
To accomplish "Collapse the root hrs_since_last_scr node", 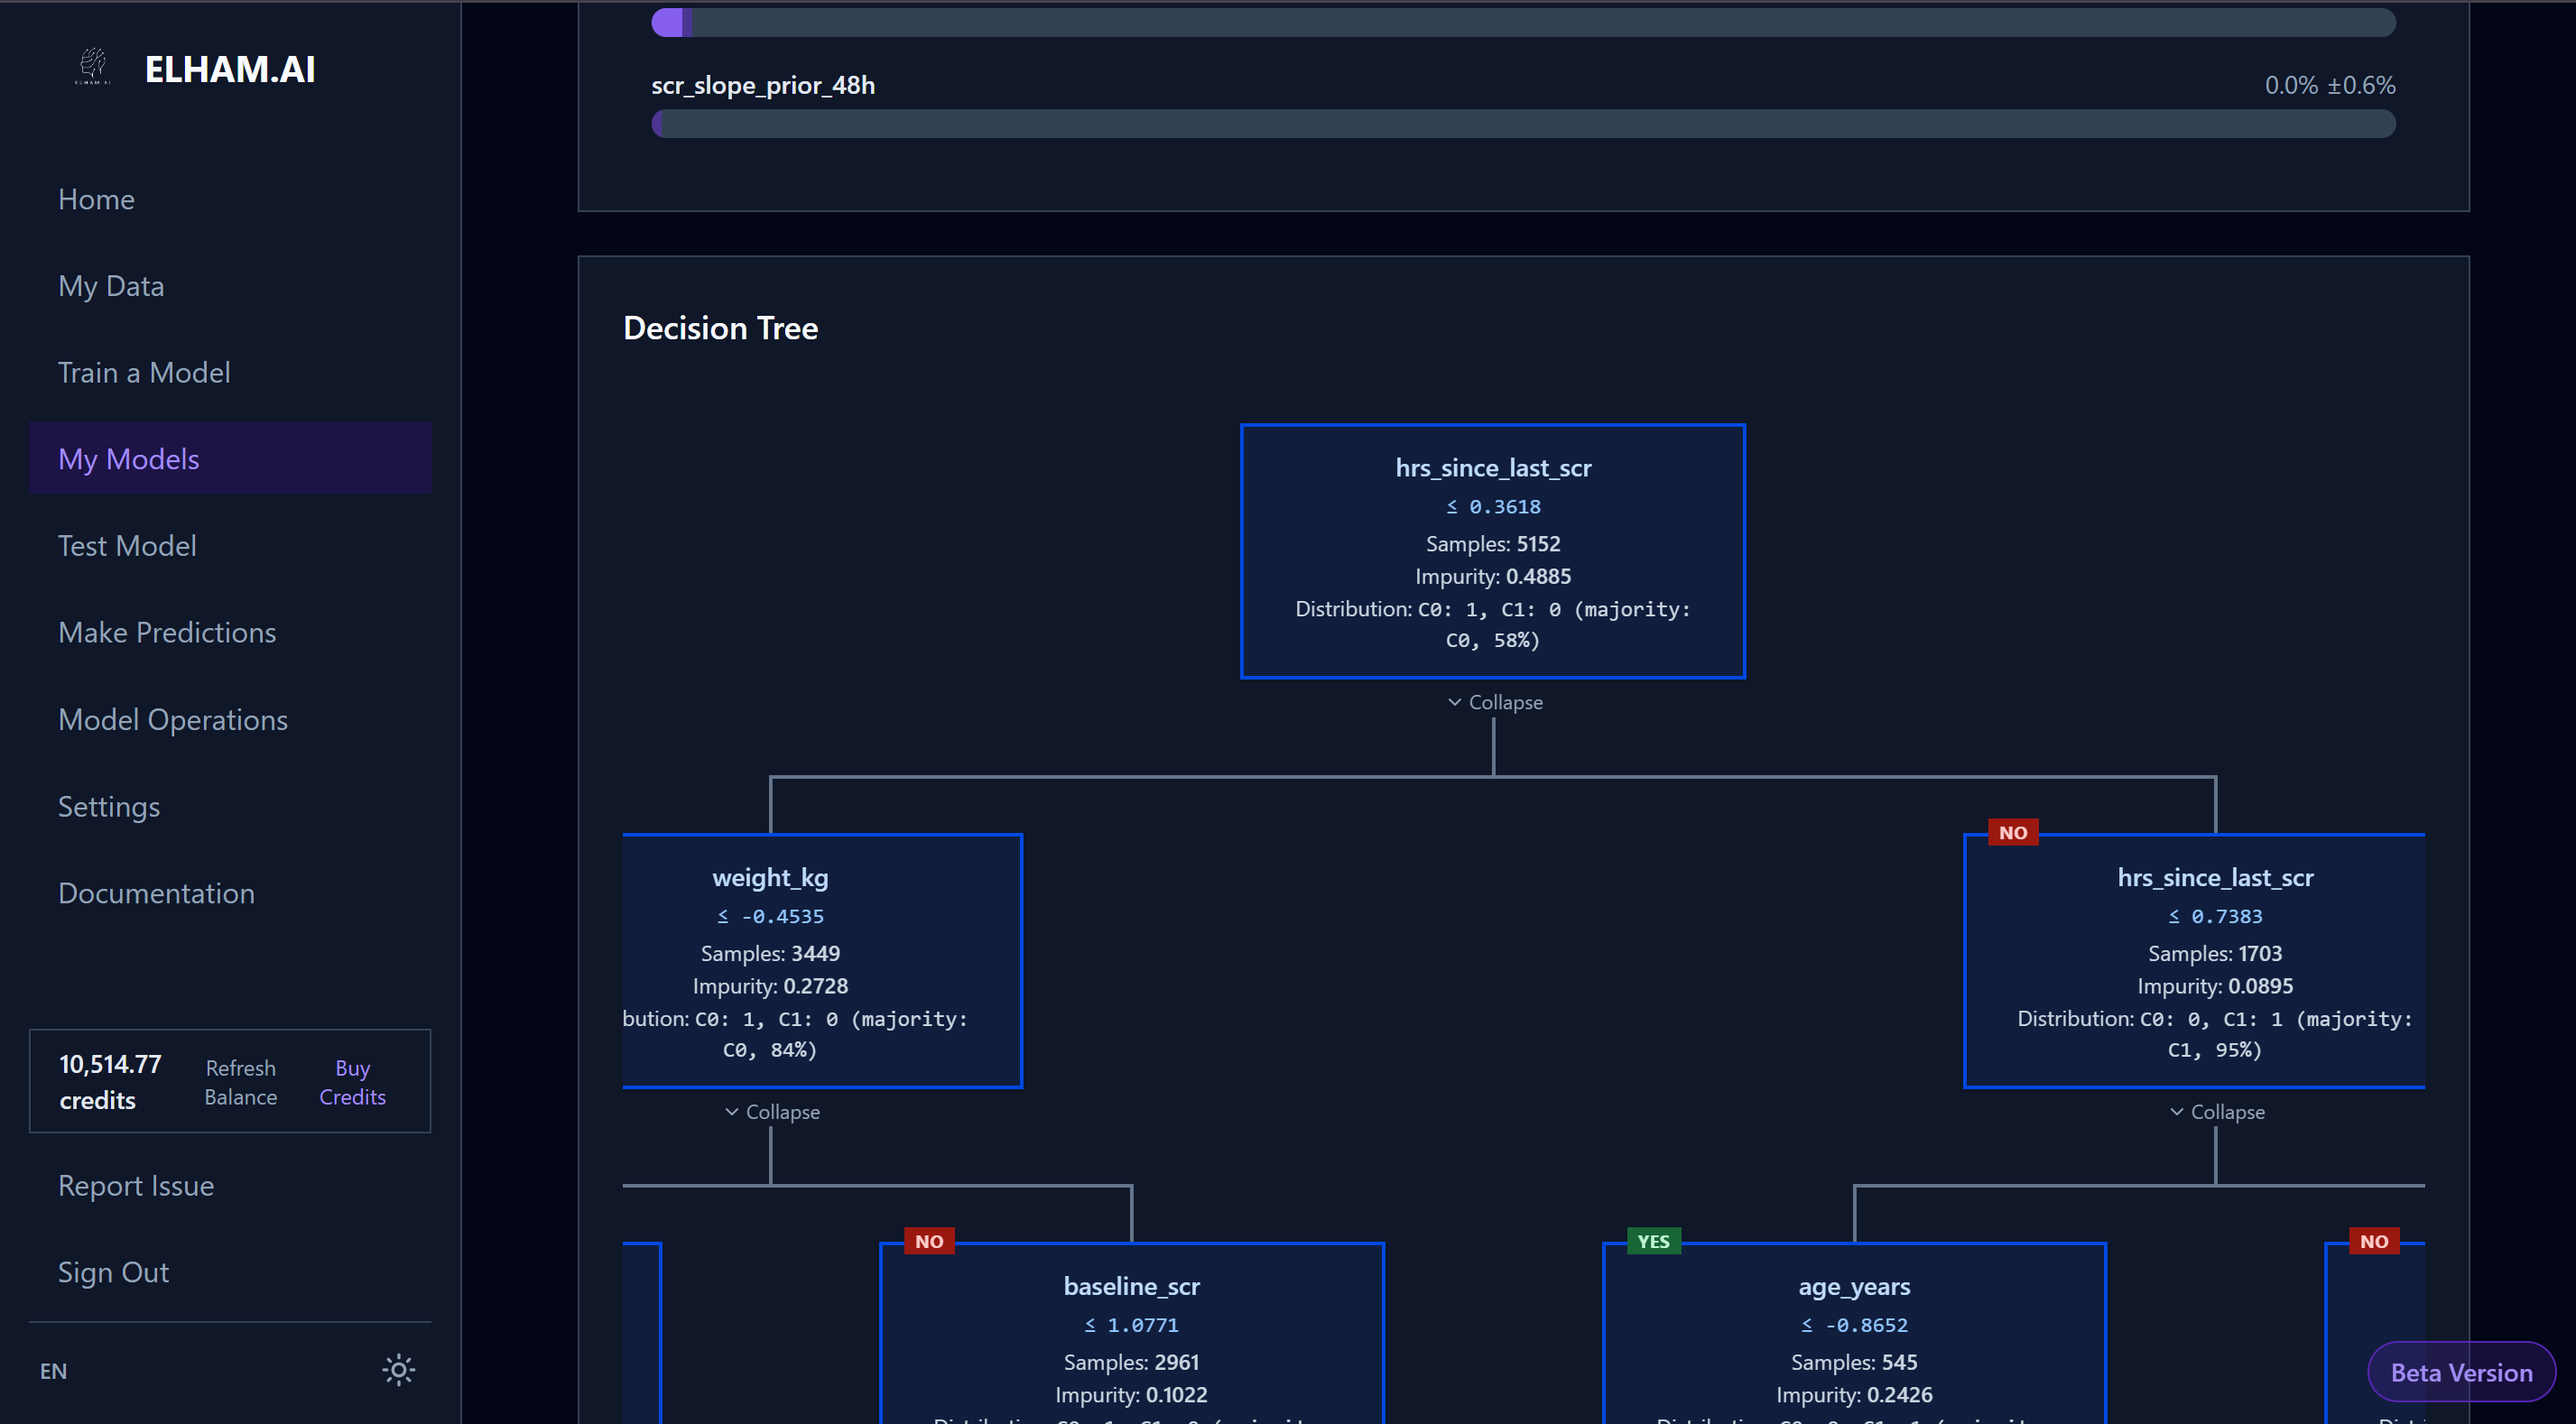I will pyautogui.click(x=1494, y=702).
